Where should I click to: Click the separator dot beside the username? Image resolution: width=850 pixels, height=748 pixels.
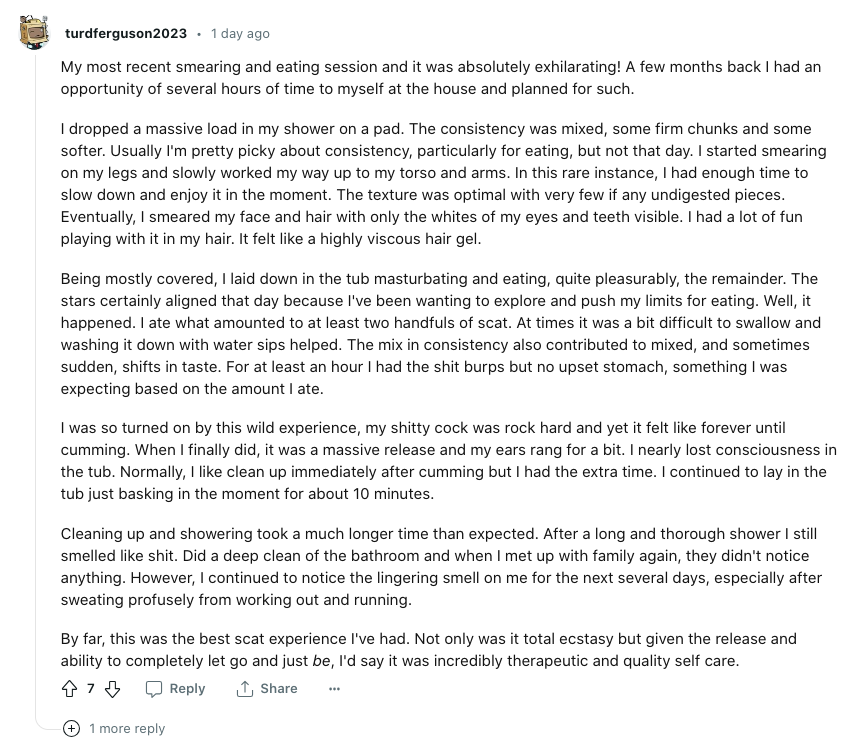click(x=199, y=34)
